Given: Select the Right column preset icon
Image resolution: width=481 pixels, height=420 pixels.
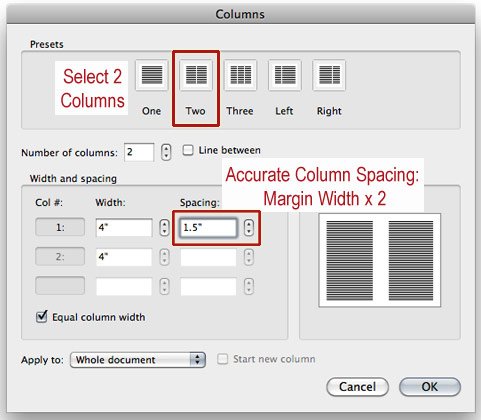Looking at the screenshot, I should pos(329,75).
